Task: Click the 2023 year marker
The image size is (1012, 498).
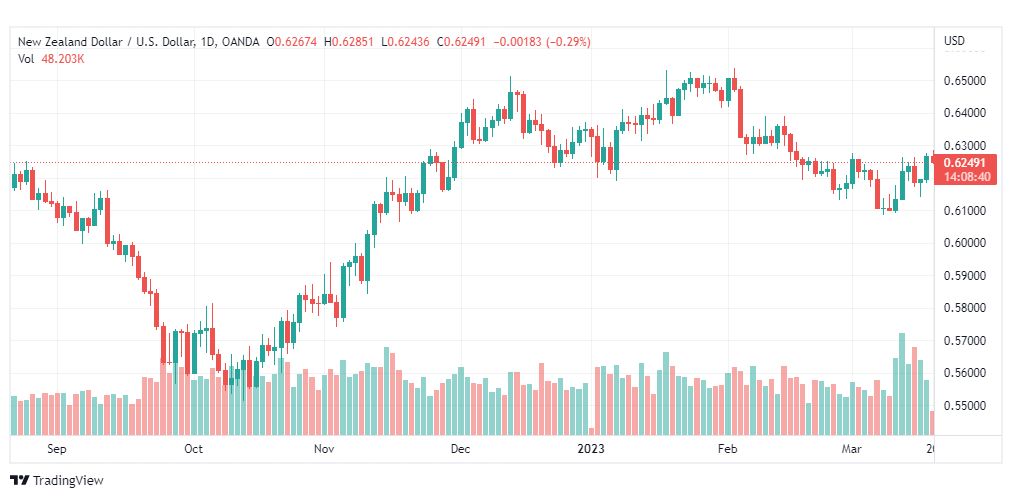Action: point(592,448)
